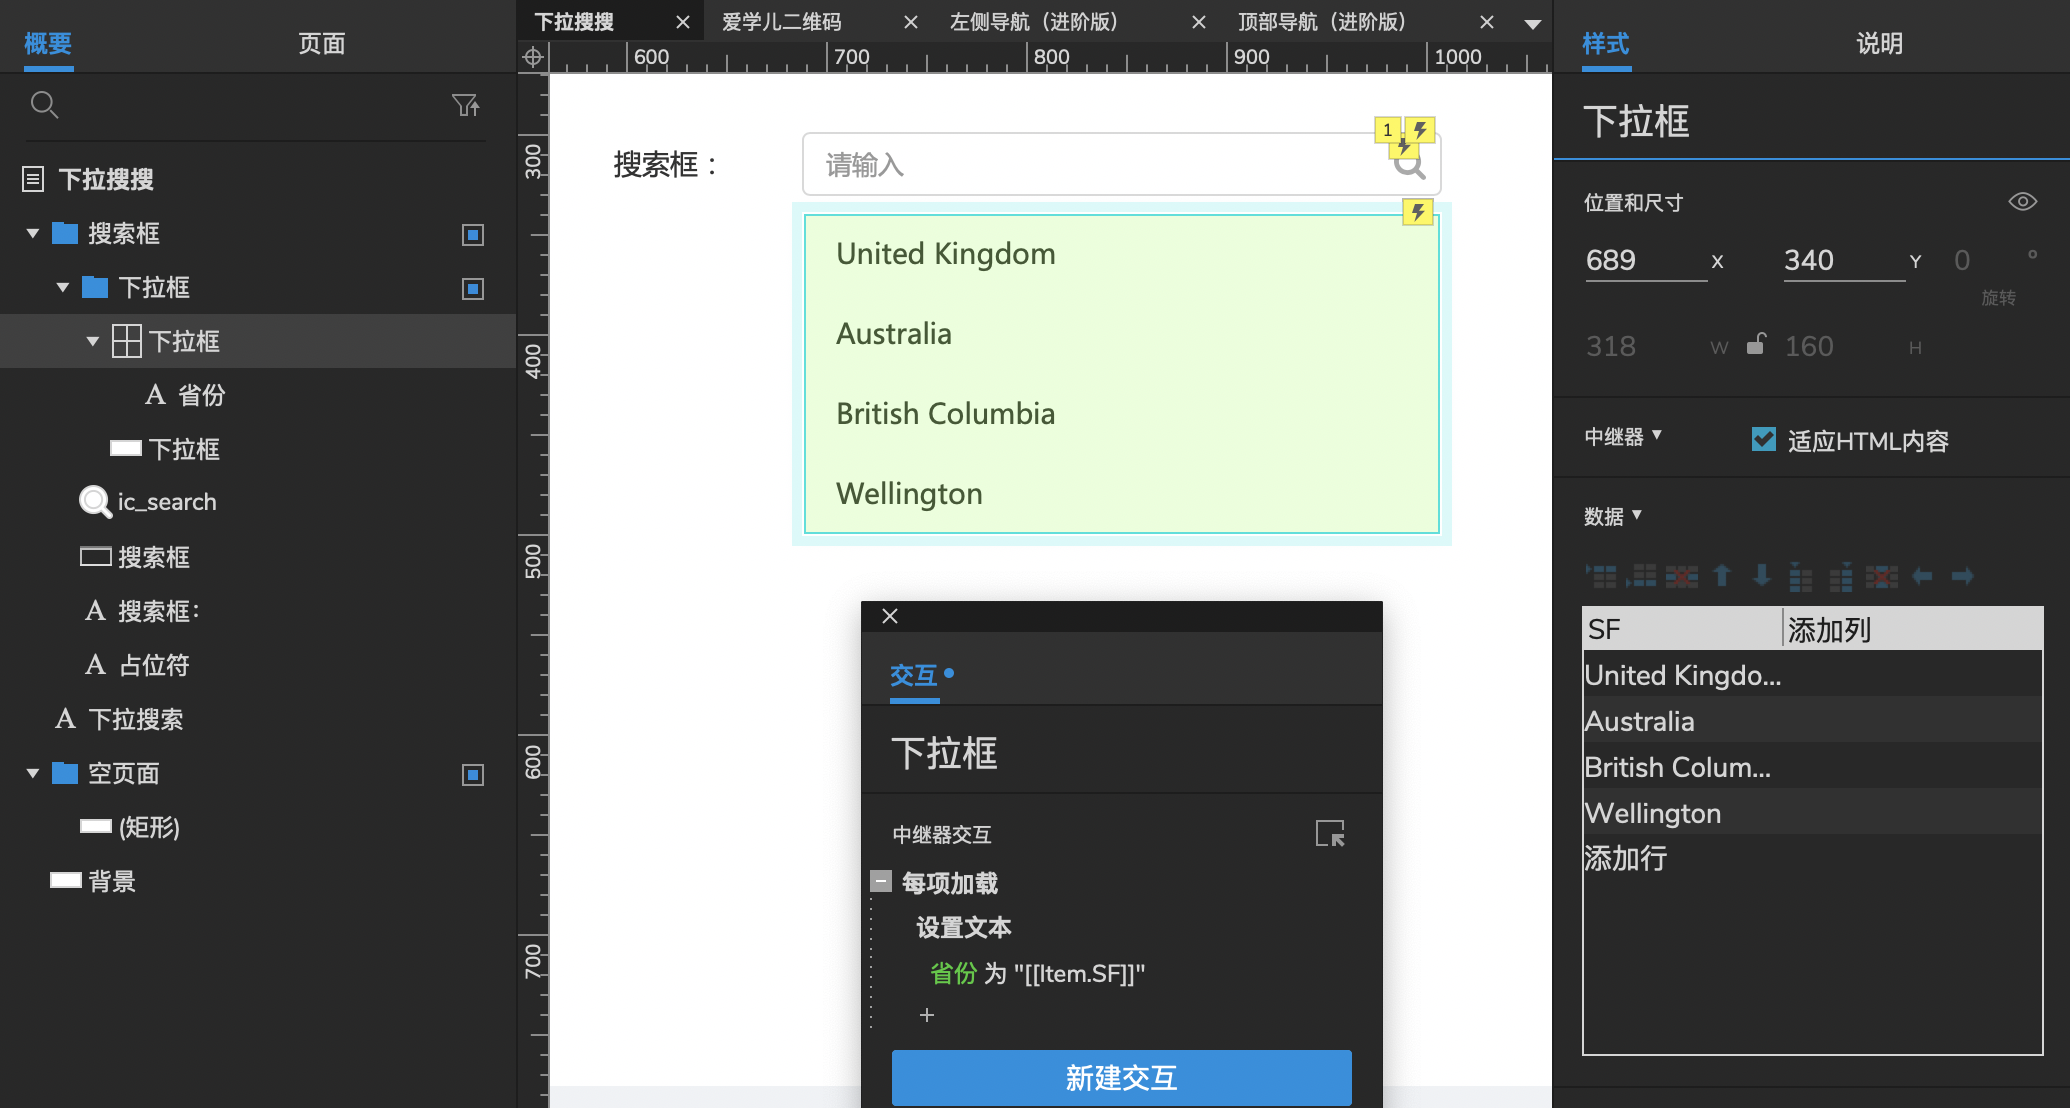Add action with plus under 设置文本
Screen dimensions: 2070x1108
(927, 1015)
